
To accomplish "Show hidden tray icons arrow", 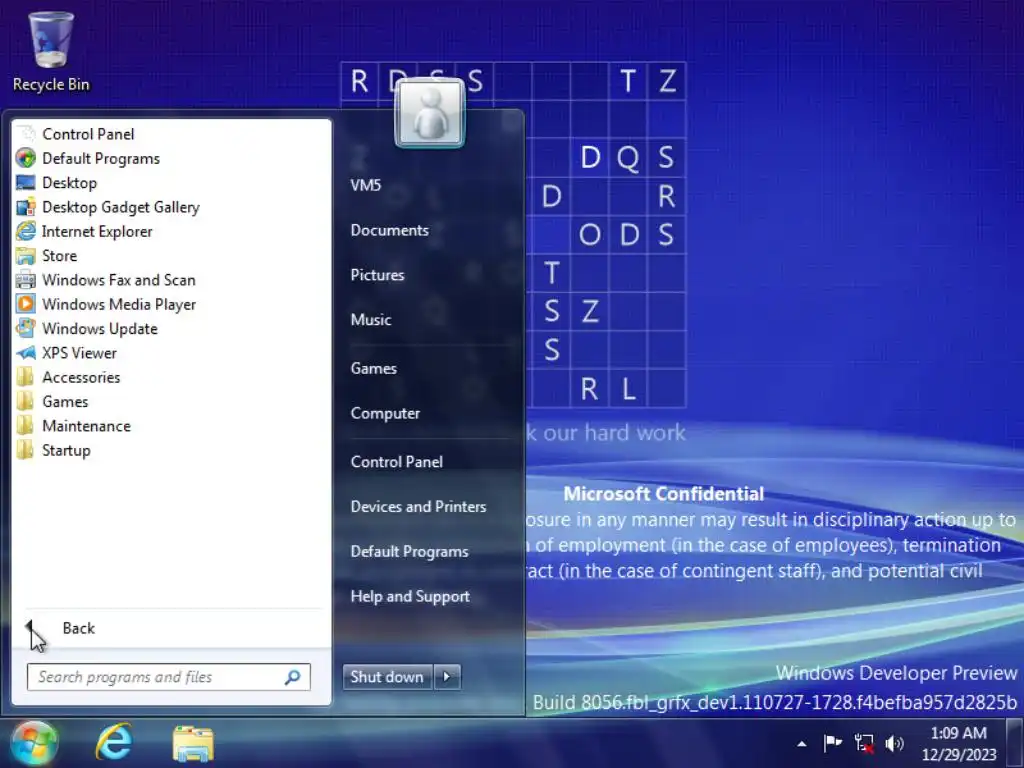I will pos(802,743).
